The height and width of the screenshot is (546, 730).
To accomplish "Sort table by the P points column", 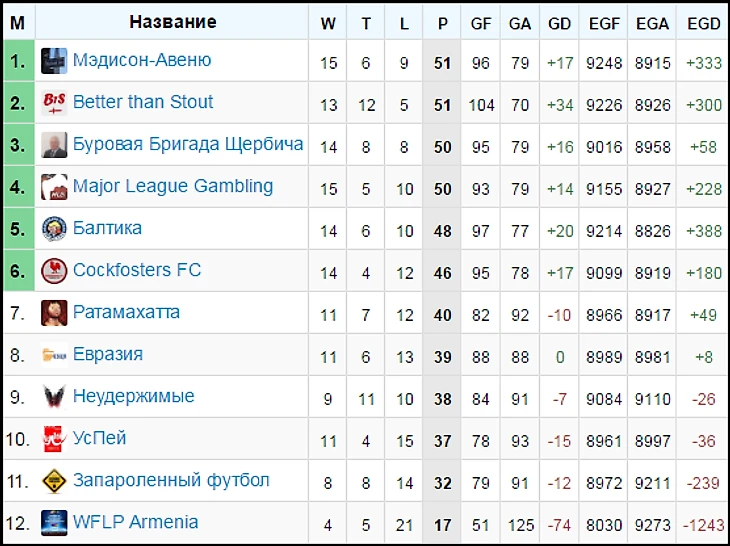I will [442, 23].
